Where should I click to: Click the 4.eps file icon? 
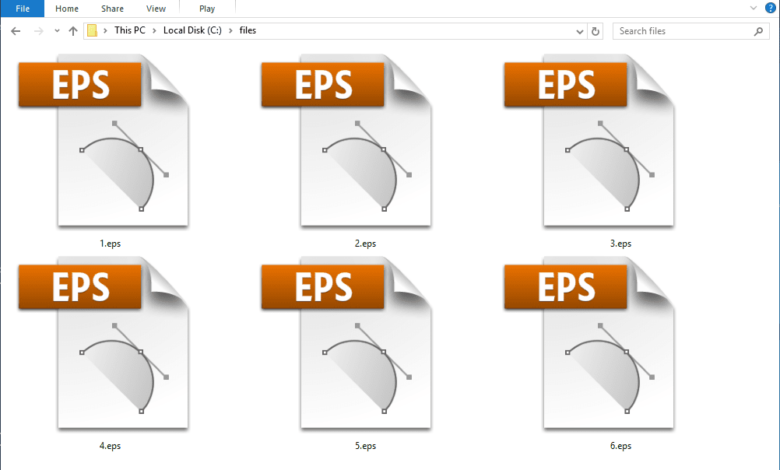100,343
